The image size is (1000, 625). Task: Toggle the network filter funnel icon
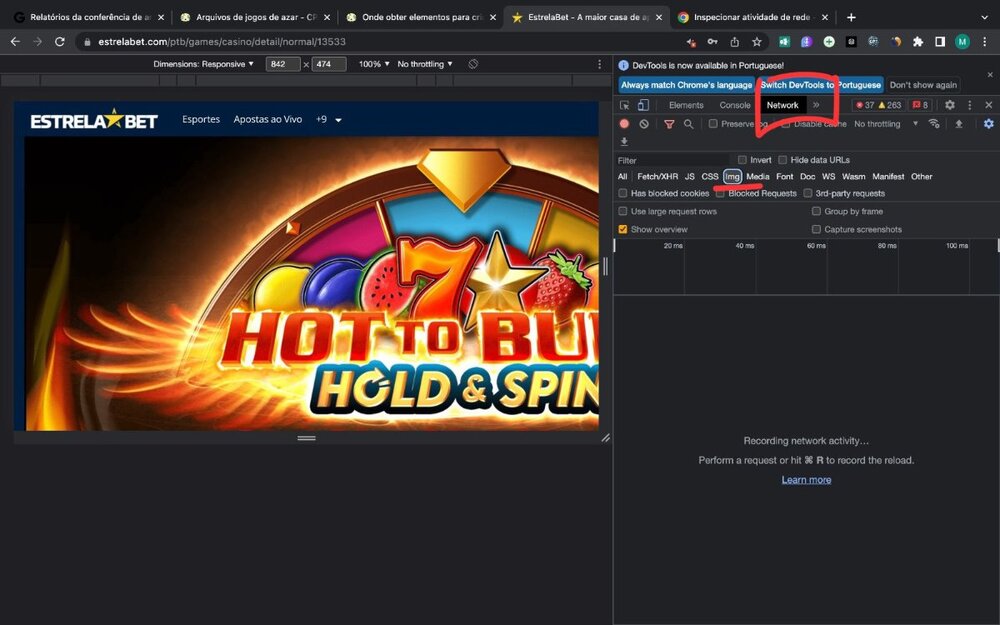click(x=669, y=124)
